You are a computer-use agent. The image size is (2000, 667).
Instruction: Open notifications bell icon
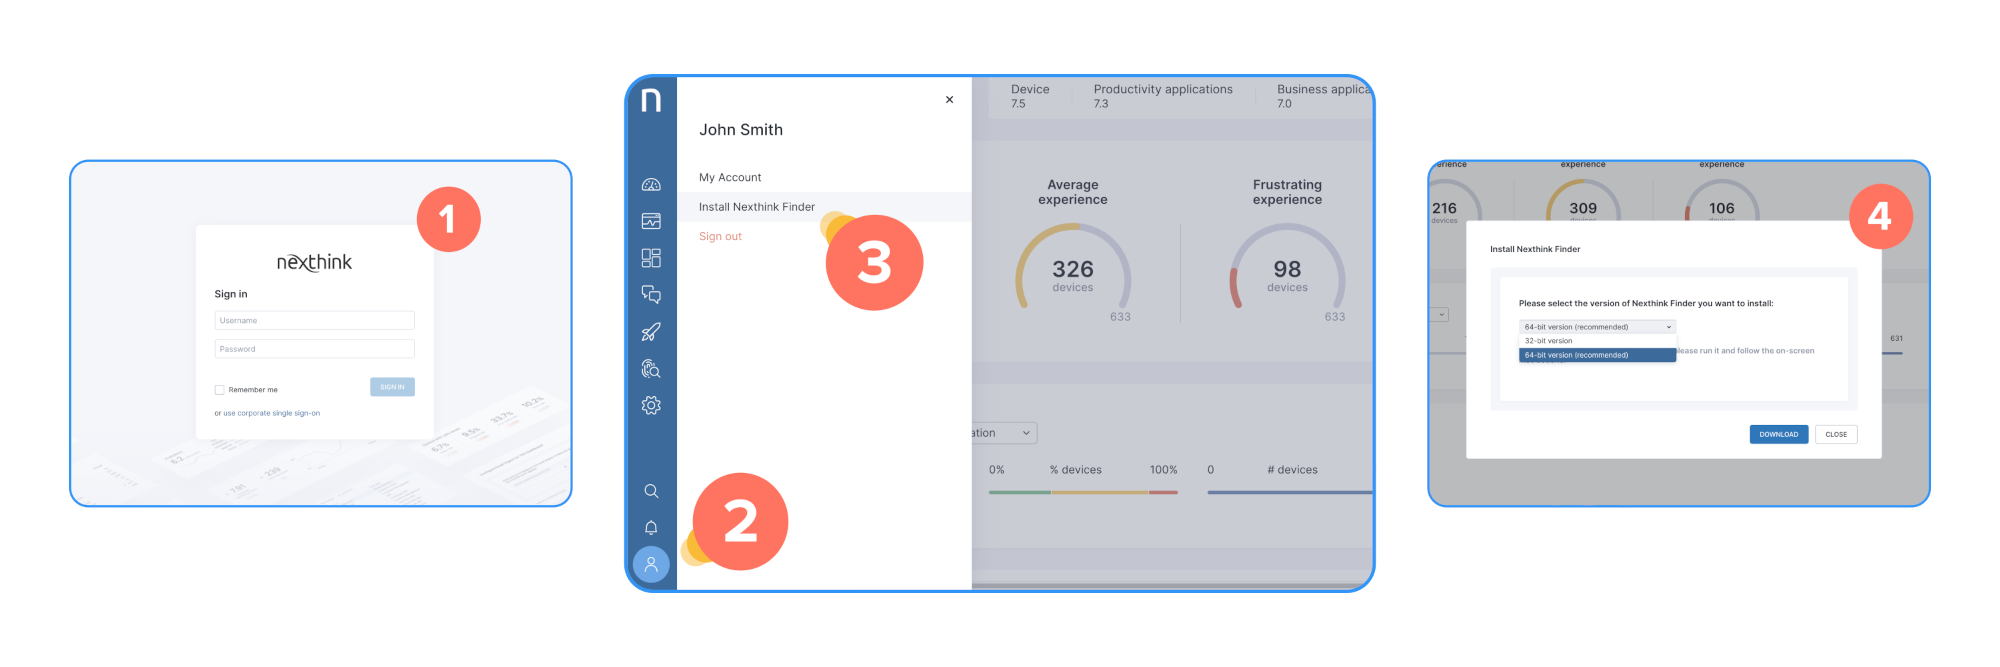tap(651, 528)
